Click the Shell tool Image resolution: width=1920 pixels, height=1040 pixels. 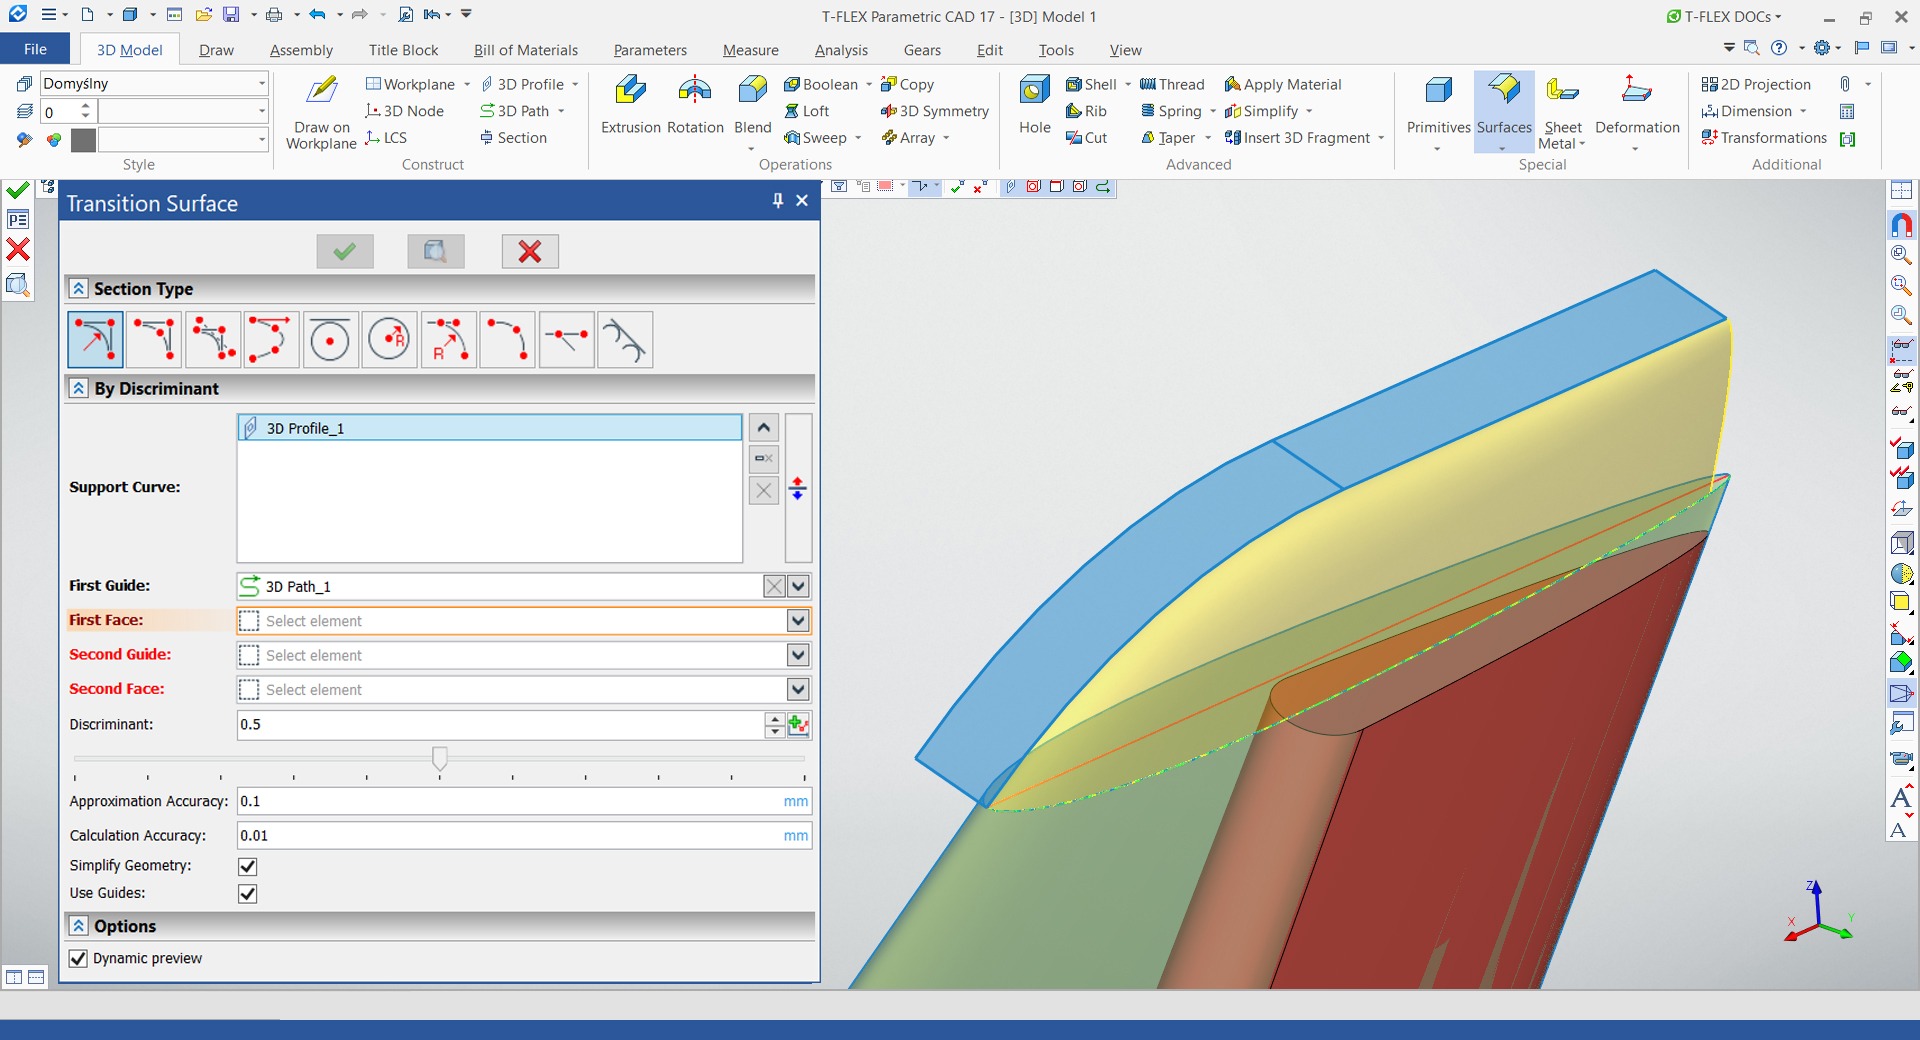pos(1091,84)
